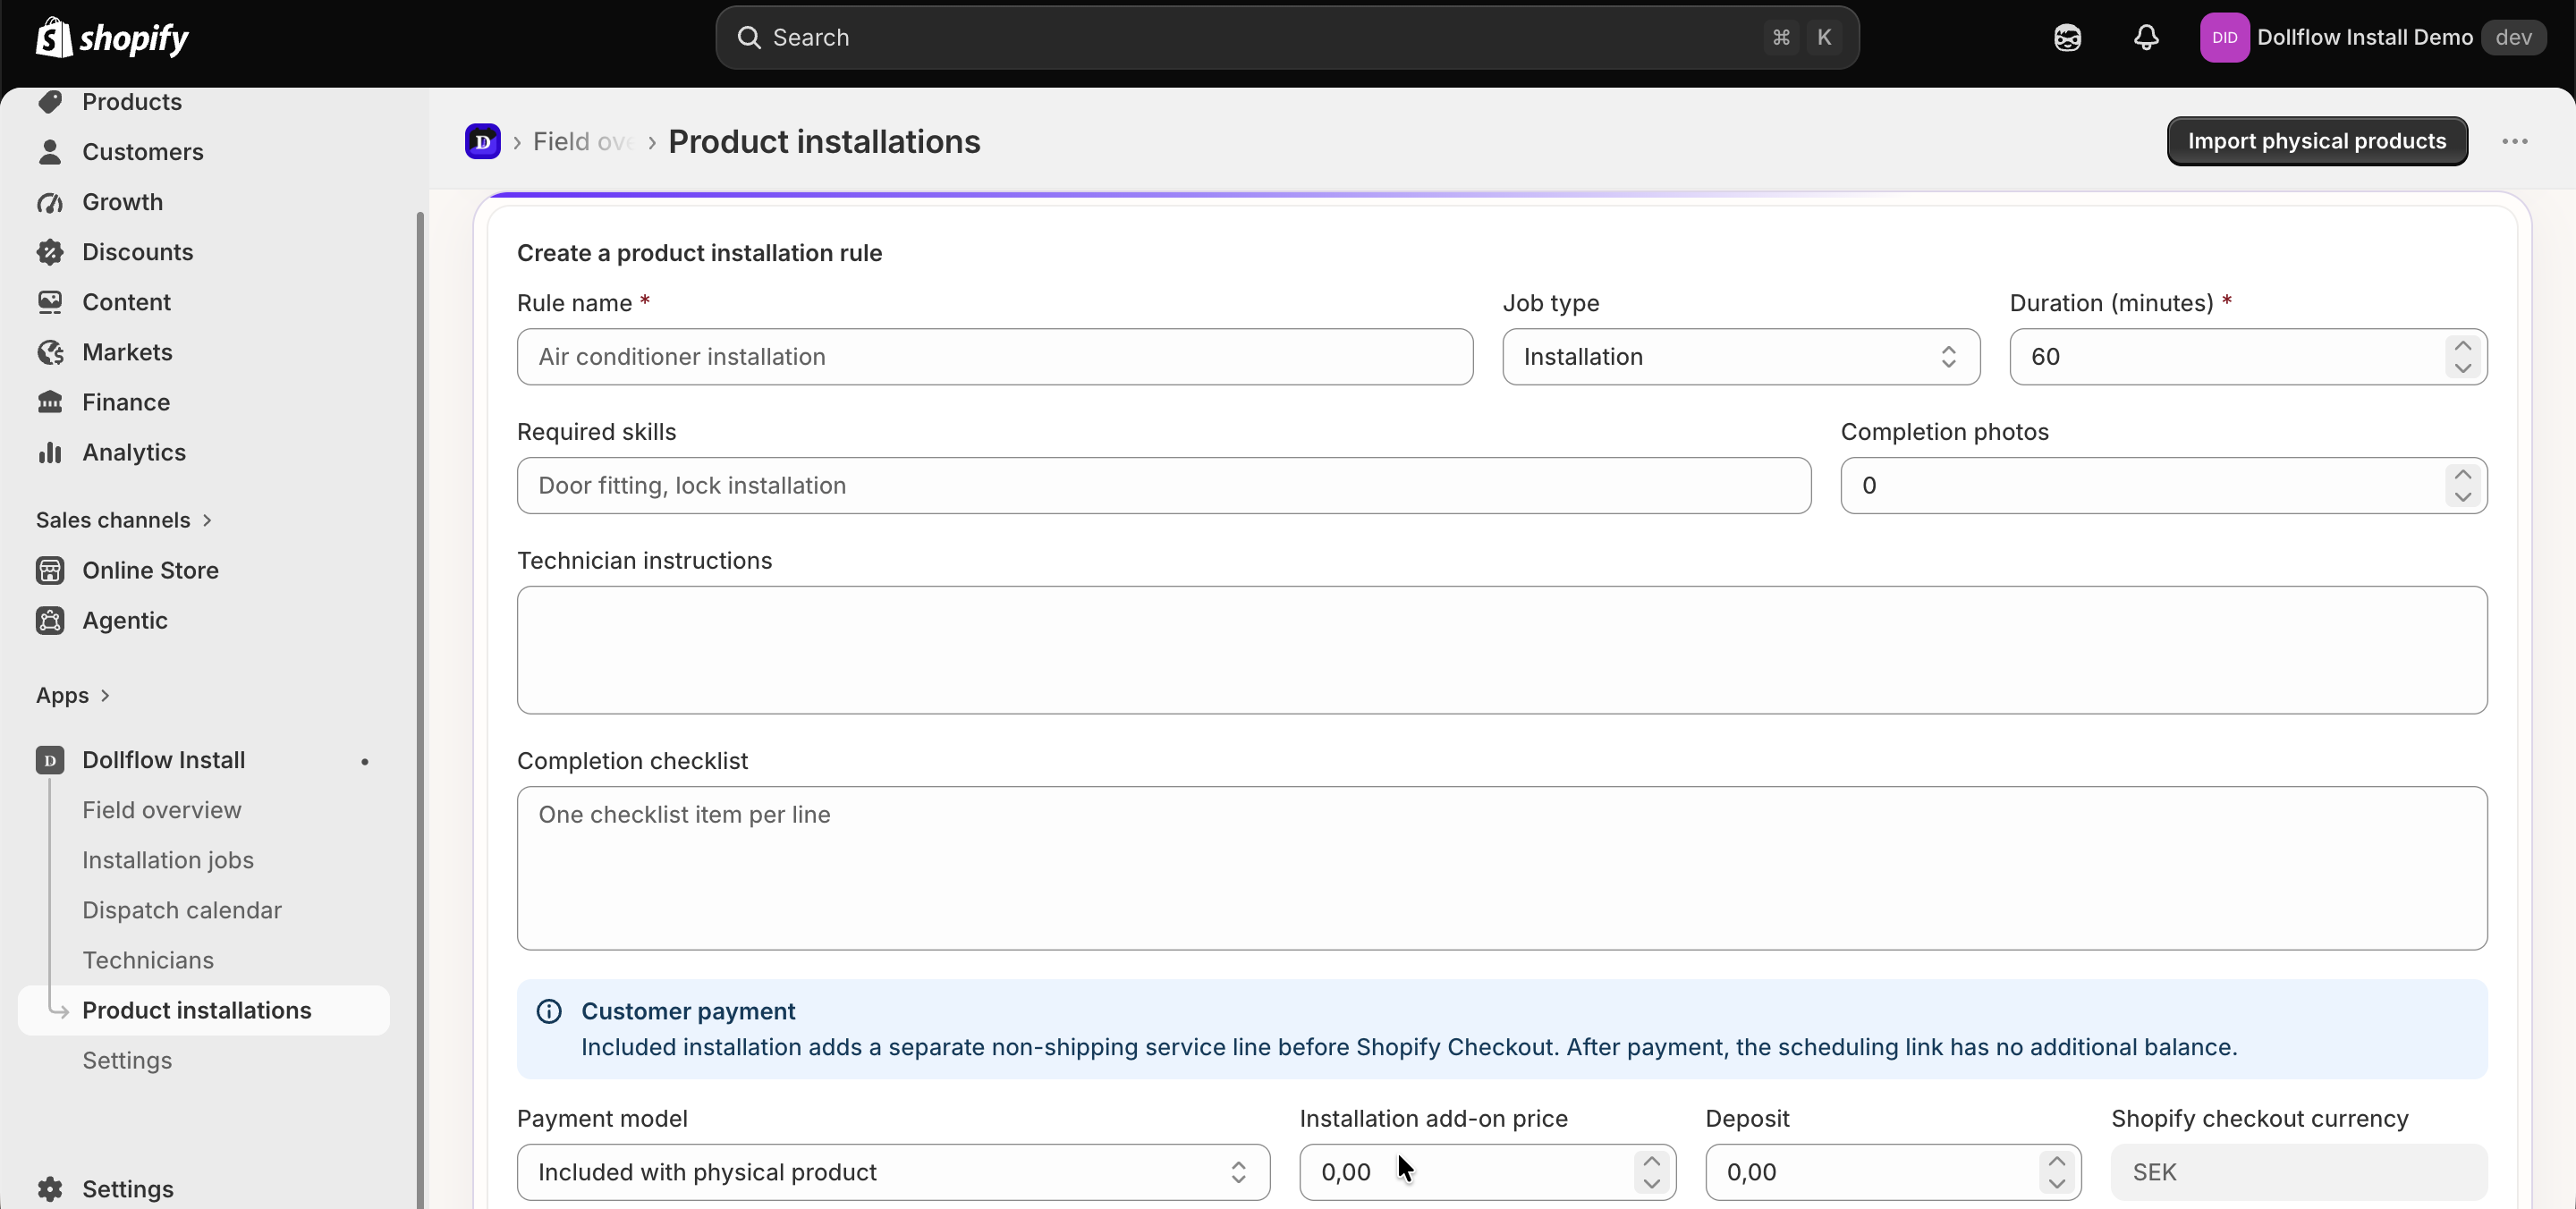Click the Completion checklist text area
This screenshot has width=2576, height=1209.
click(1502, 868)
